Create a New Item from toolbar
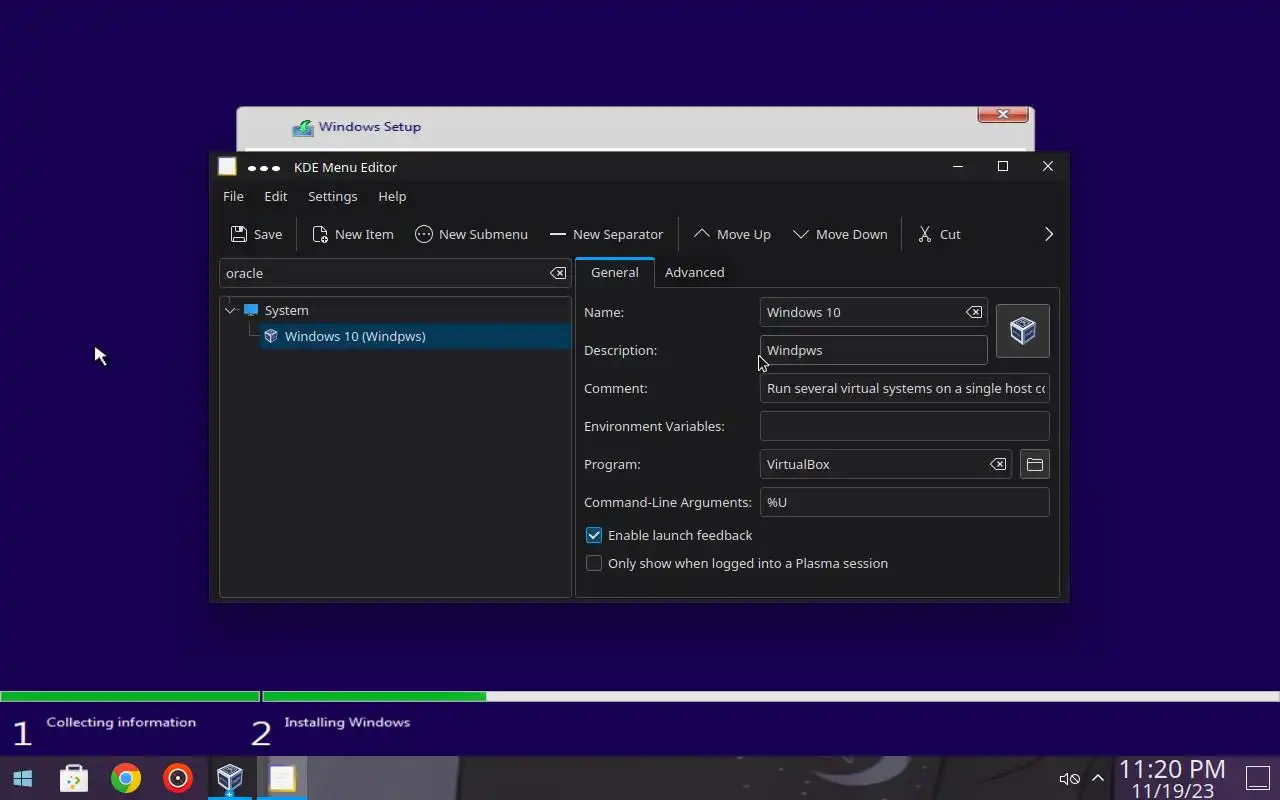 click(x=353, y=234)
